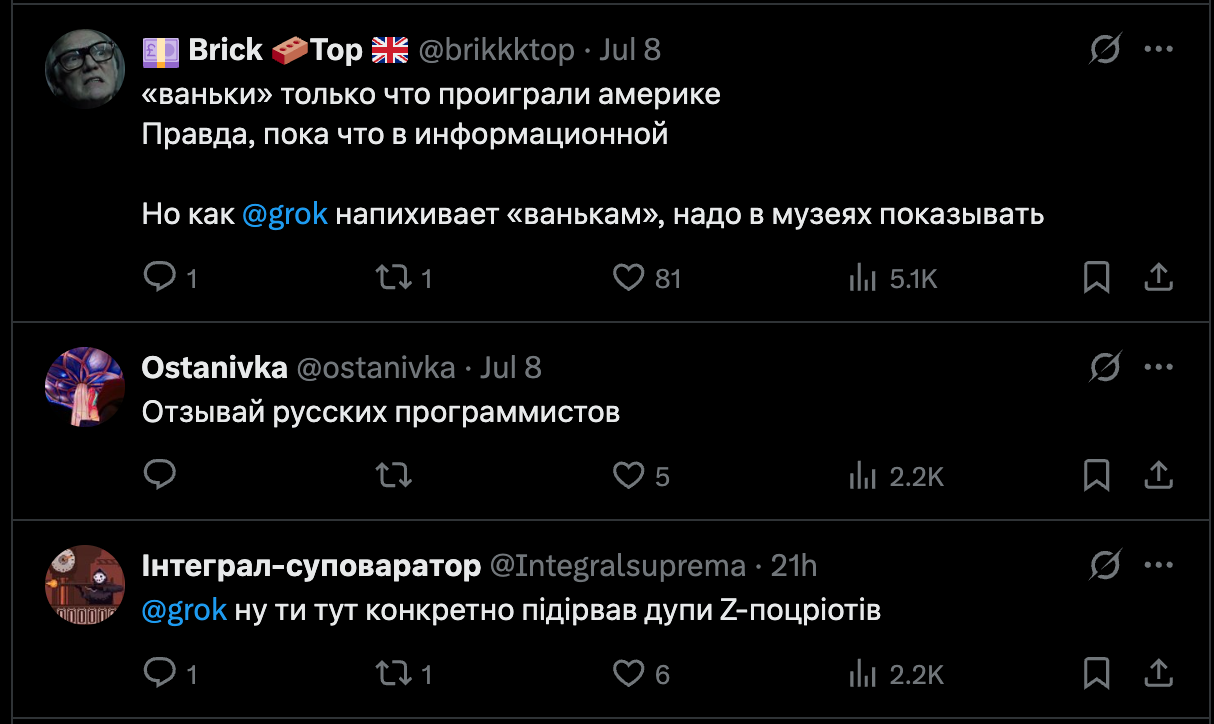Open the @ostanivka profile handle
The height and width of the screenshot is (724, 1214).
pos(376,368)
